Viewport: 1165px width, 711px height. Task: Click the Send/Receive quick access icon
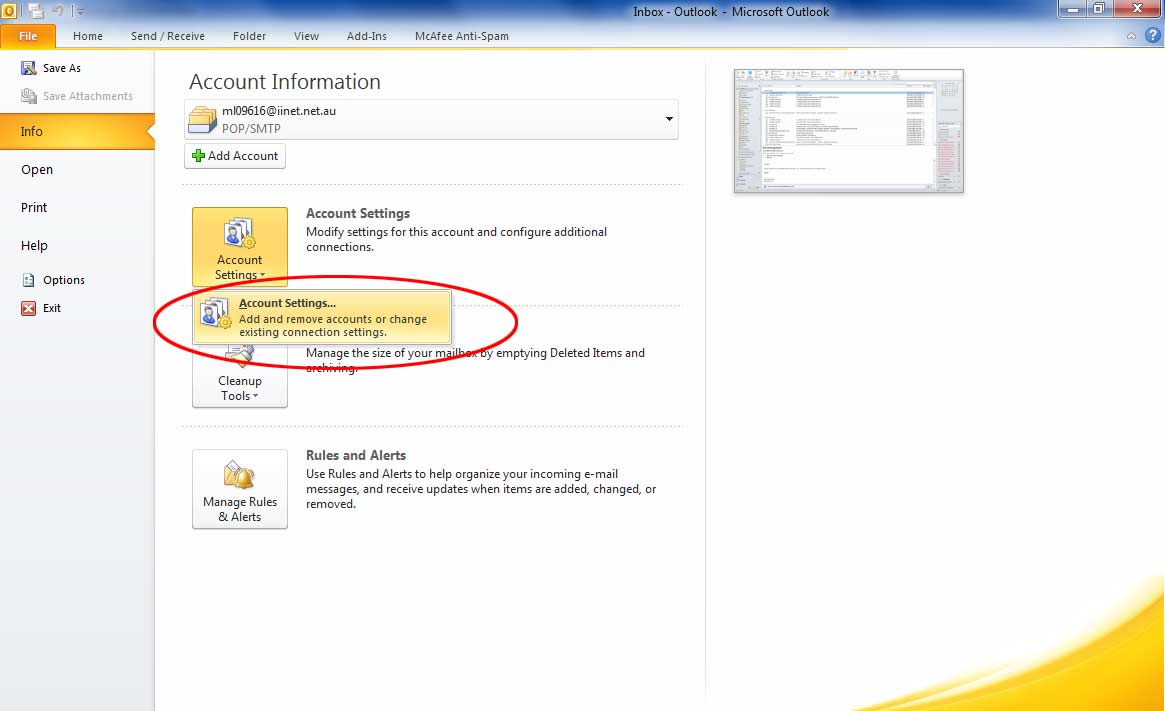point(36,11)
